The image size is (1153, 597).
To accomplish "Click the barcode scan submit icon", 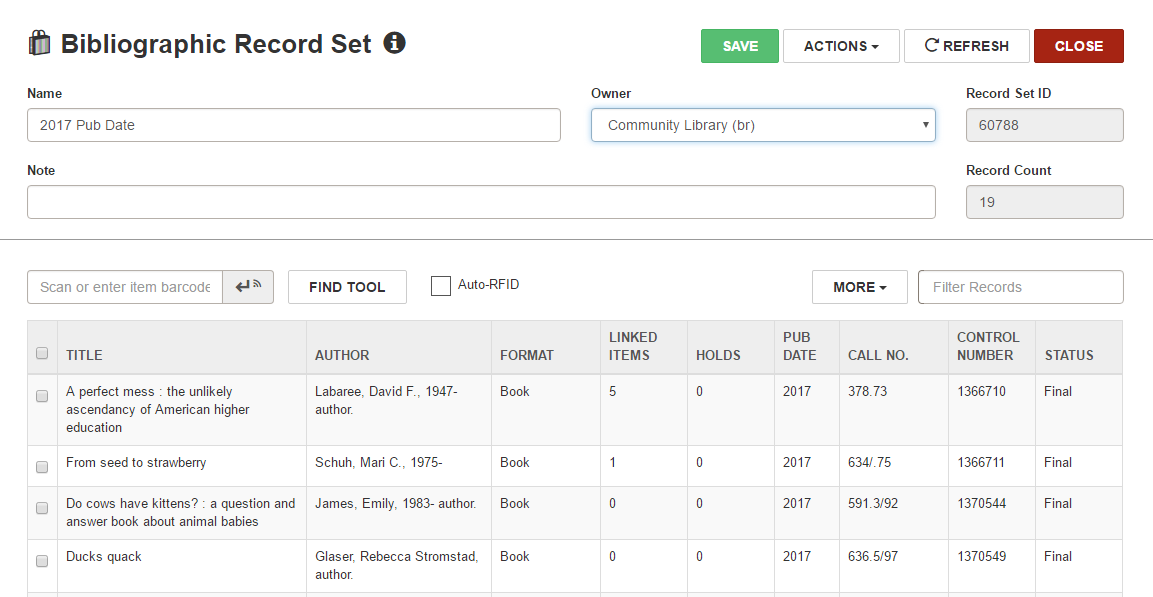I will click(248, 287).
